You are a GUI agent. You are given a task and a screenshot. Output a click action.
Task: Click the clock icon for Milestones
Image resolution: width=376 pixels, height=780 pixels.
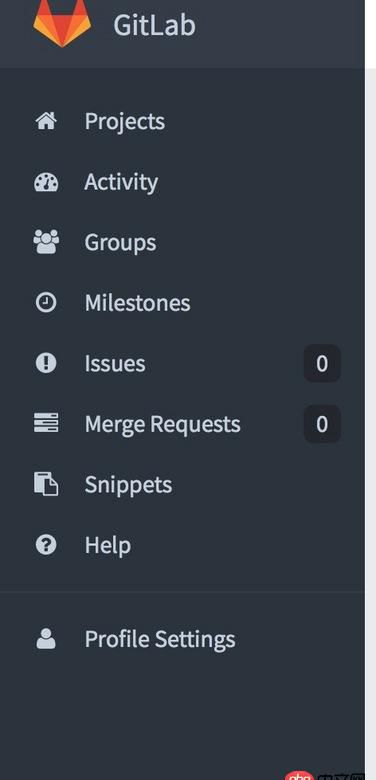tap(46, 302)
